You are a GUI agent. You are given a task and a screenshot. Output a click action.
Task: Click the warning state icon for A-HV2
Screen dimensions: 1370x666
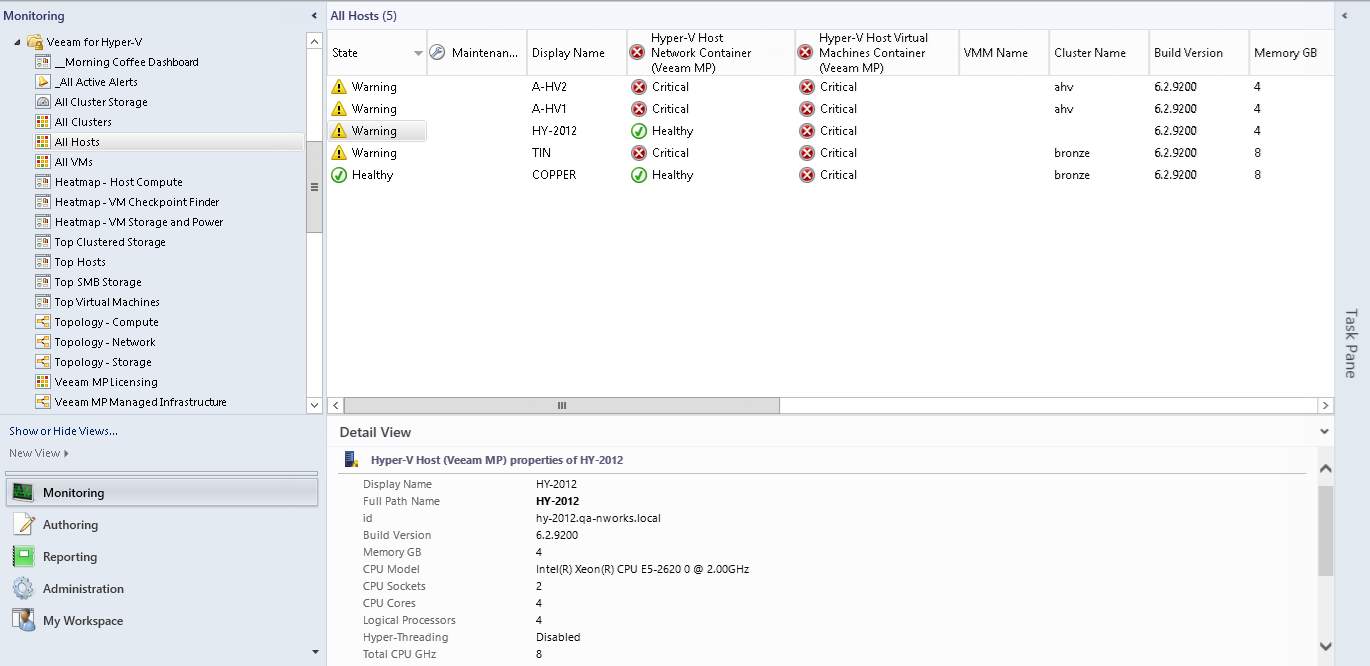[x=339, y=87]
